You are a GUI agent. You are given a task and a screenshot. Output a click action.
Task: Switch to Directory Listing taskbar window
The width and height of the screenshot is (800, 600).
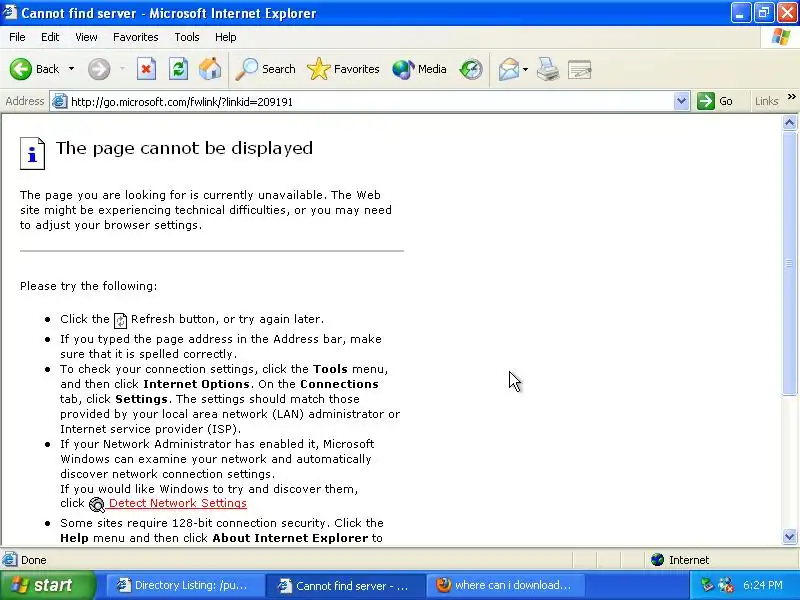[x=185, y=585]
